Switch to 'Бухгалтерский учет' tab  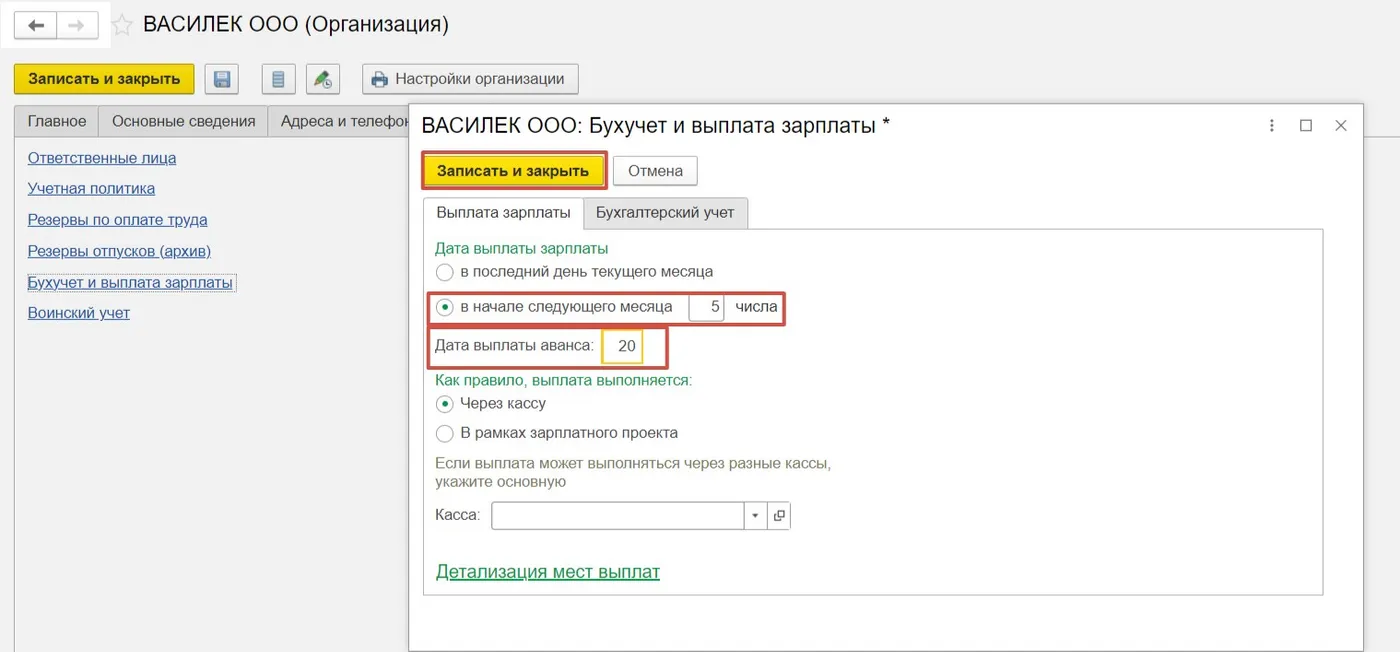click(665, 213)
